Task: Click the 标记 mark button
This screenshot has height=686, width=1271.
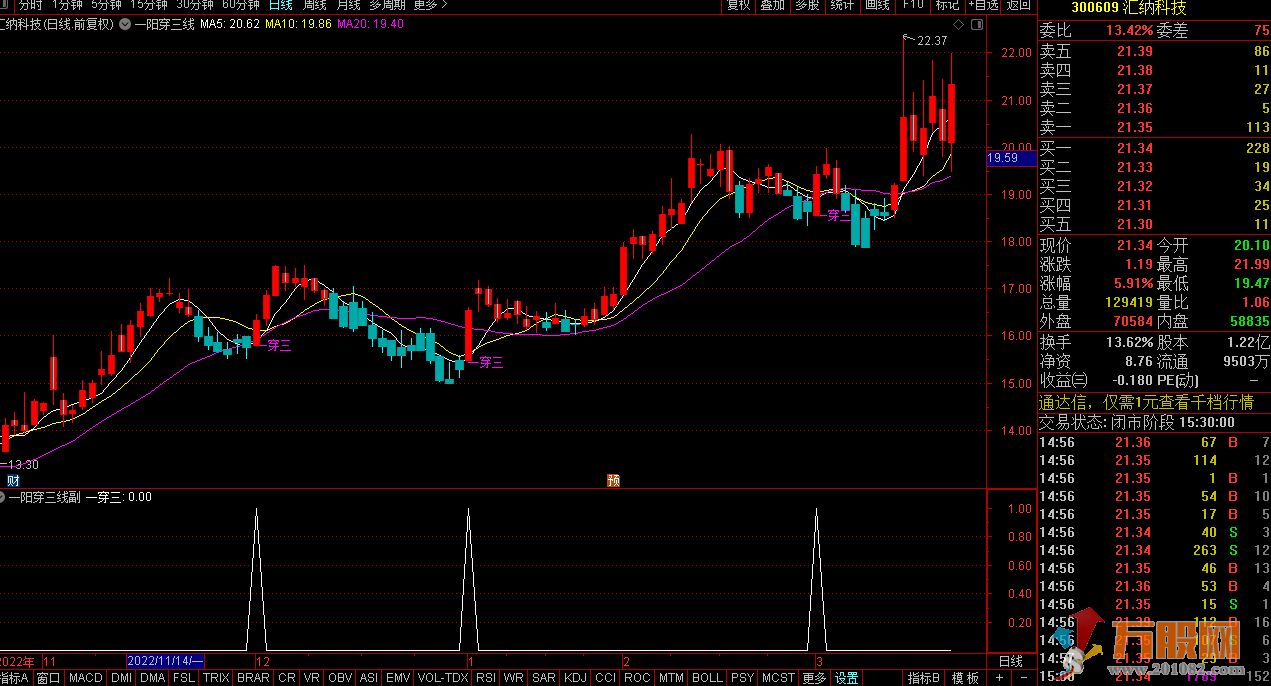Action: pos(947,5)
